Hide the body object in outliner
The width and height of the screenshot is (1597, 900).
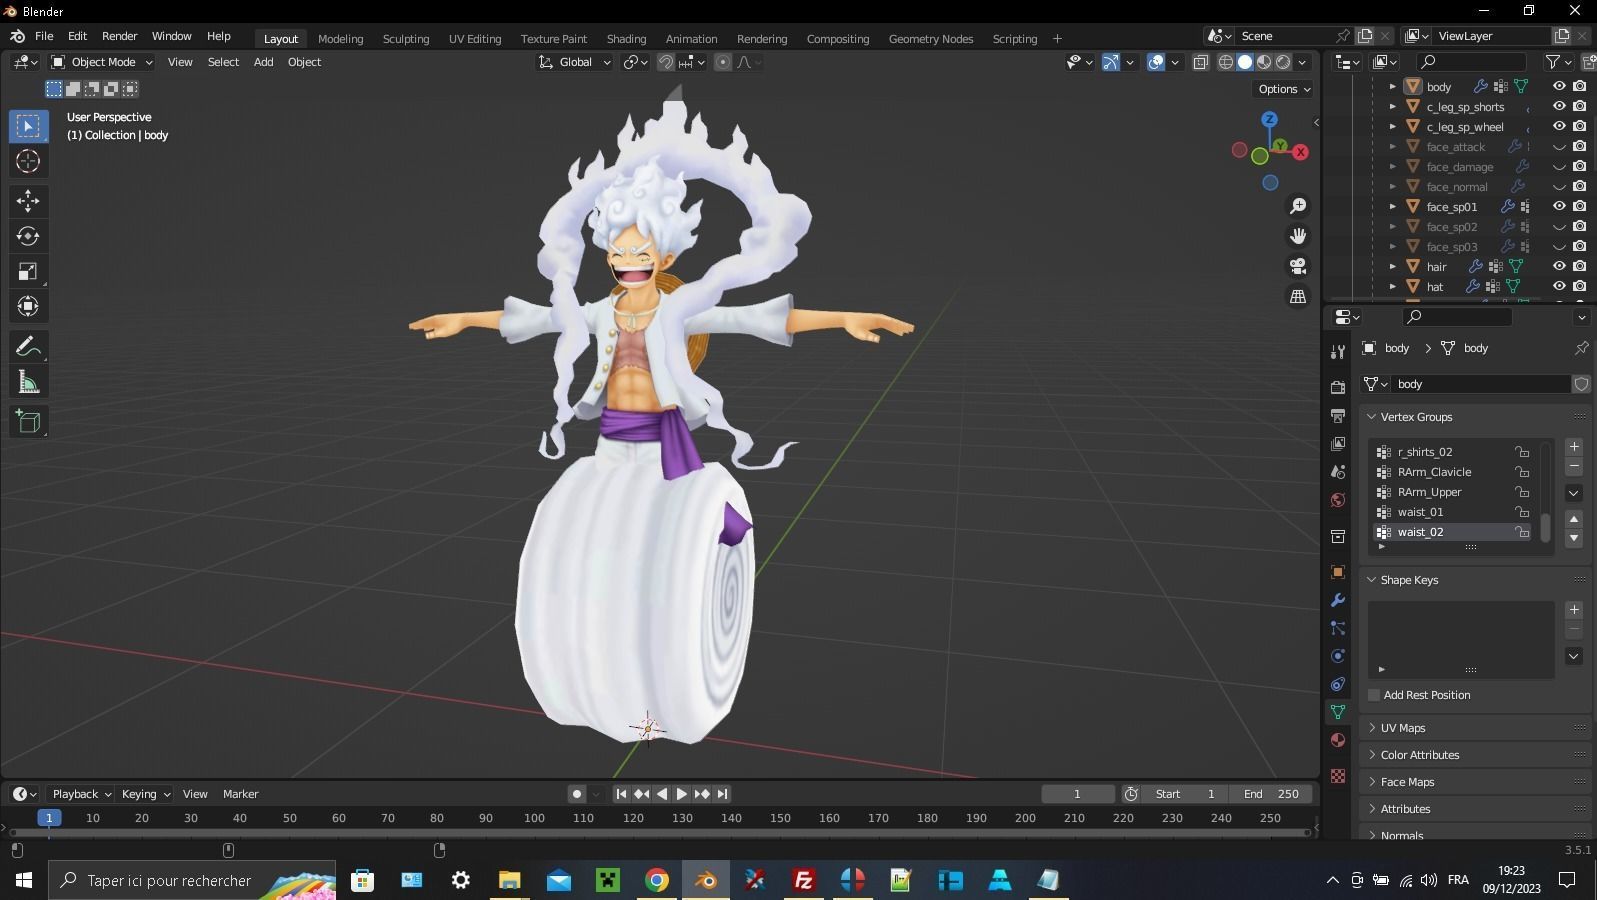point(1559,86)
